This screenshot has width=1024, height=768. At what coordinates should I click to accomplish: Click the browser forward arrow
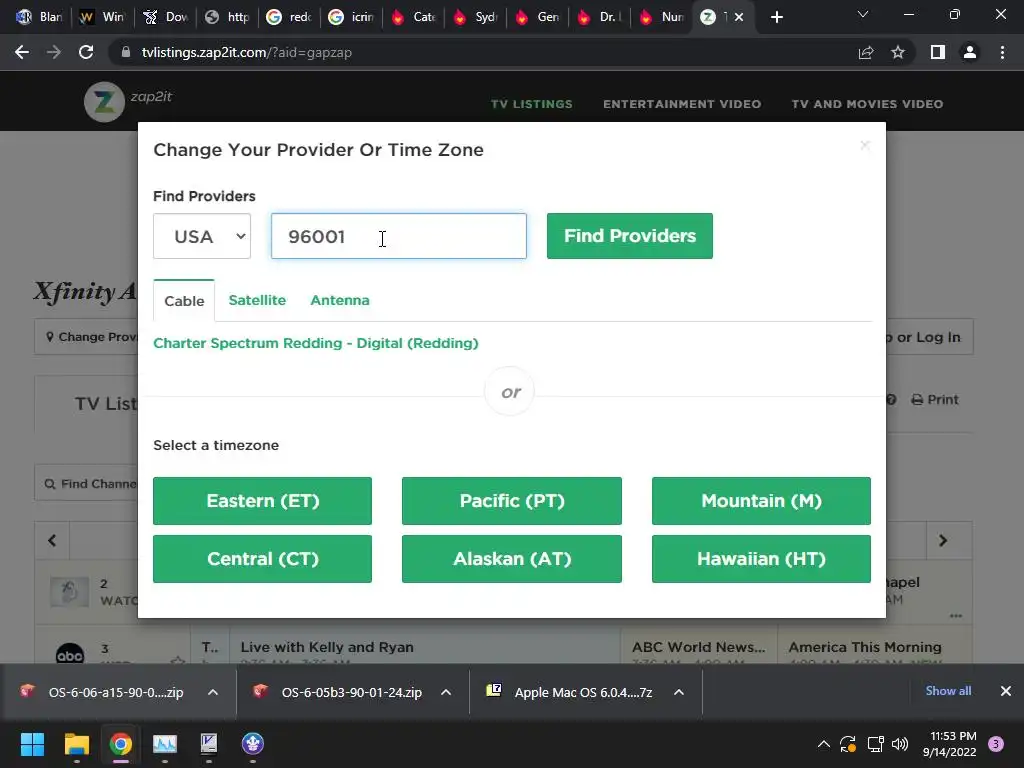point(54,52)
